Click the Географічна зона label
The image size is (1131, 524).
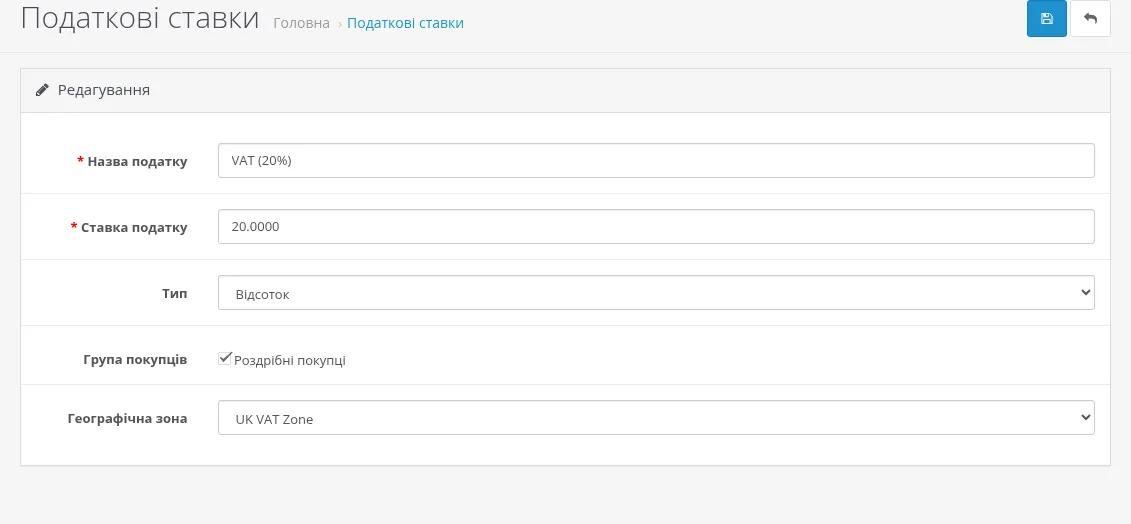point(128,418)
